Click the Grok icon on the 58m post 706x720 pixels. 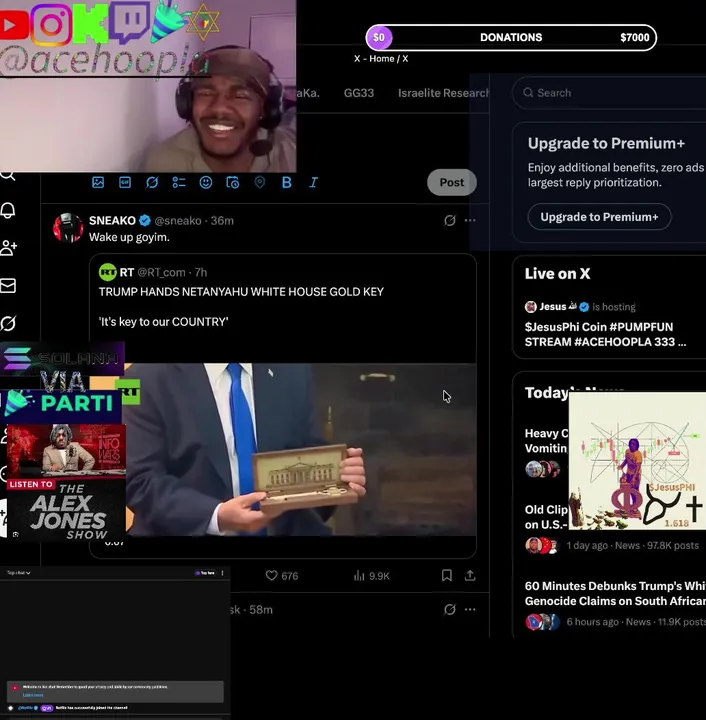[449, 609]
